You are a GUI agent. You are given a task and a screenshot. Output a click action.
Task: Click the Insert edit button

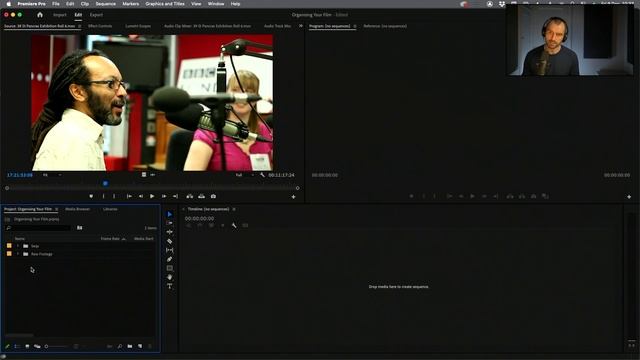pos(190,196)
